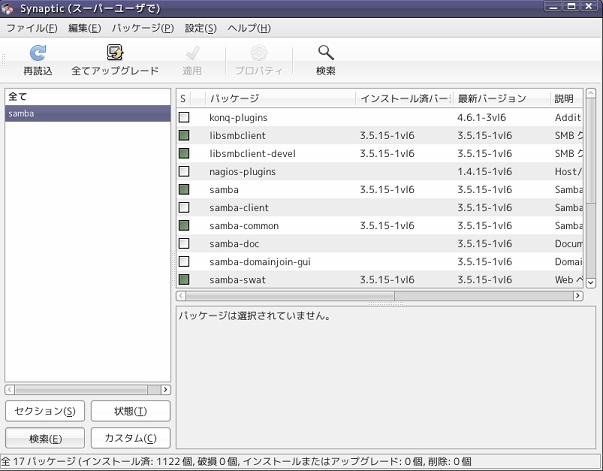Click the セクション(S) button
Viewport: 603px width, 471px height.
pos(45,411)
